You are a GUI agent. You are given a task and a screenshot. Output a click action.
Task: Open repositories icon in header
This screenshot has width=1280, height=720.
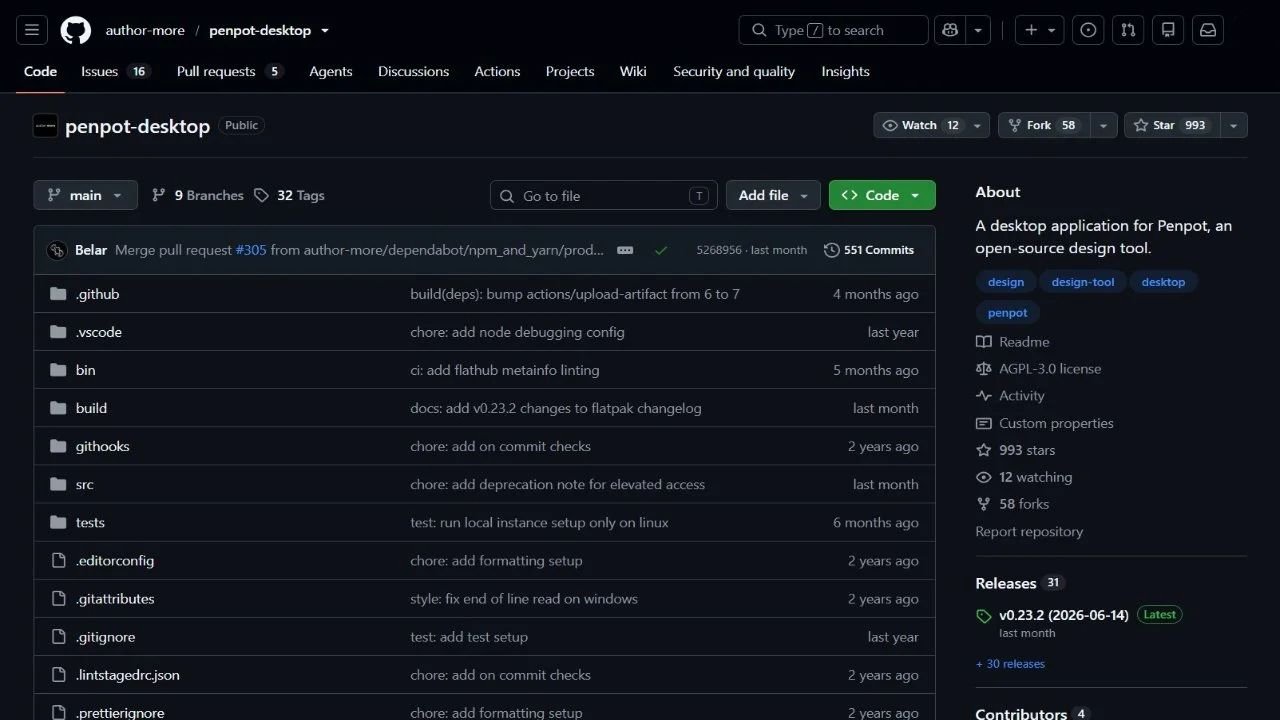1168,30
